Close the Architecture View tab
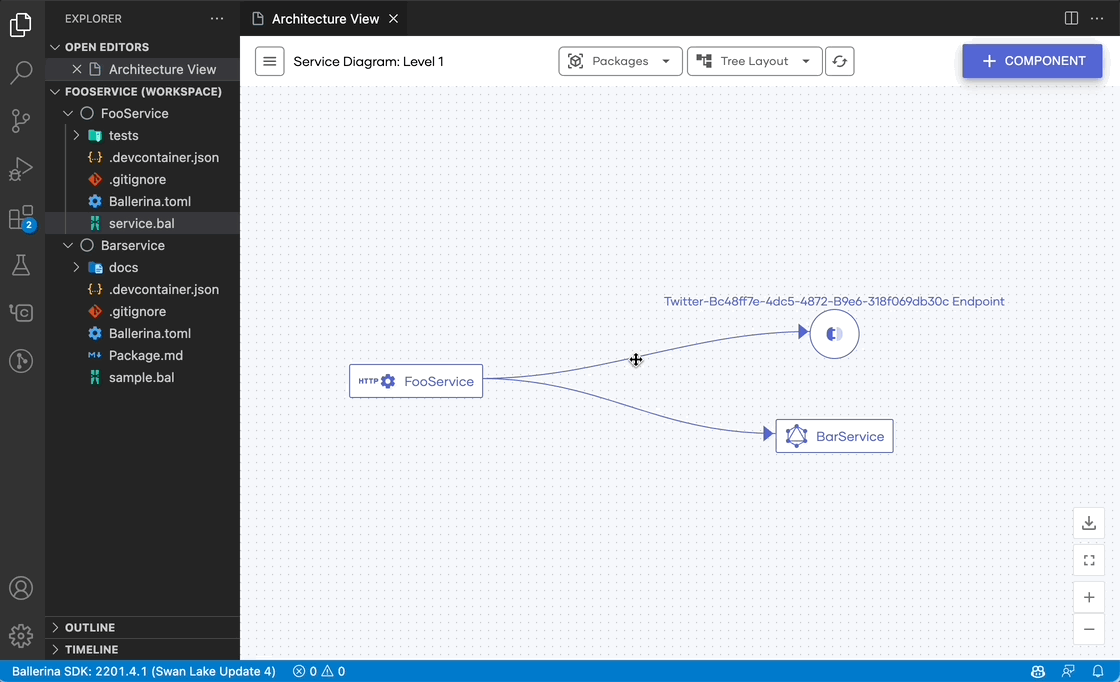This screenshot has width=1120, height=682. pos(394,19)
